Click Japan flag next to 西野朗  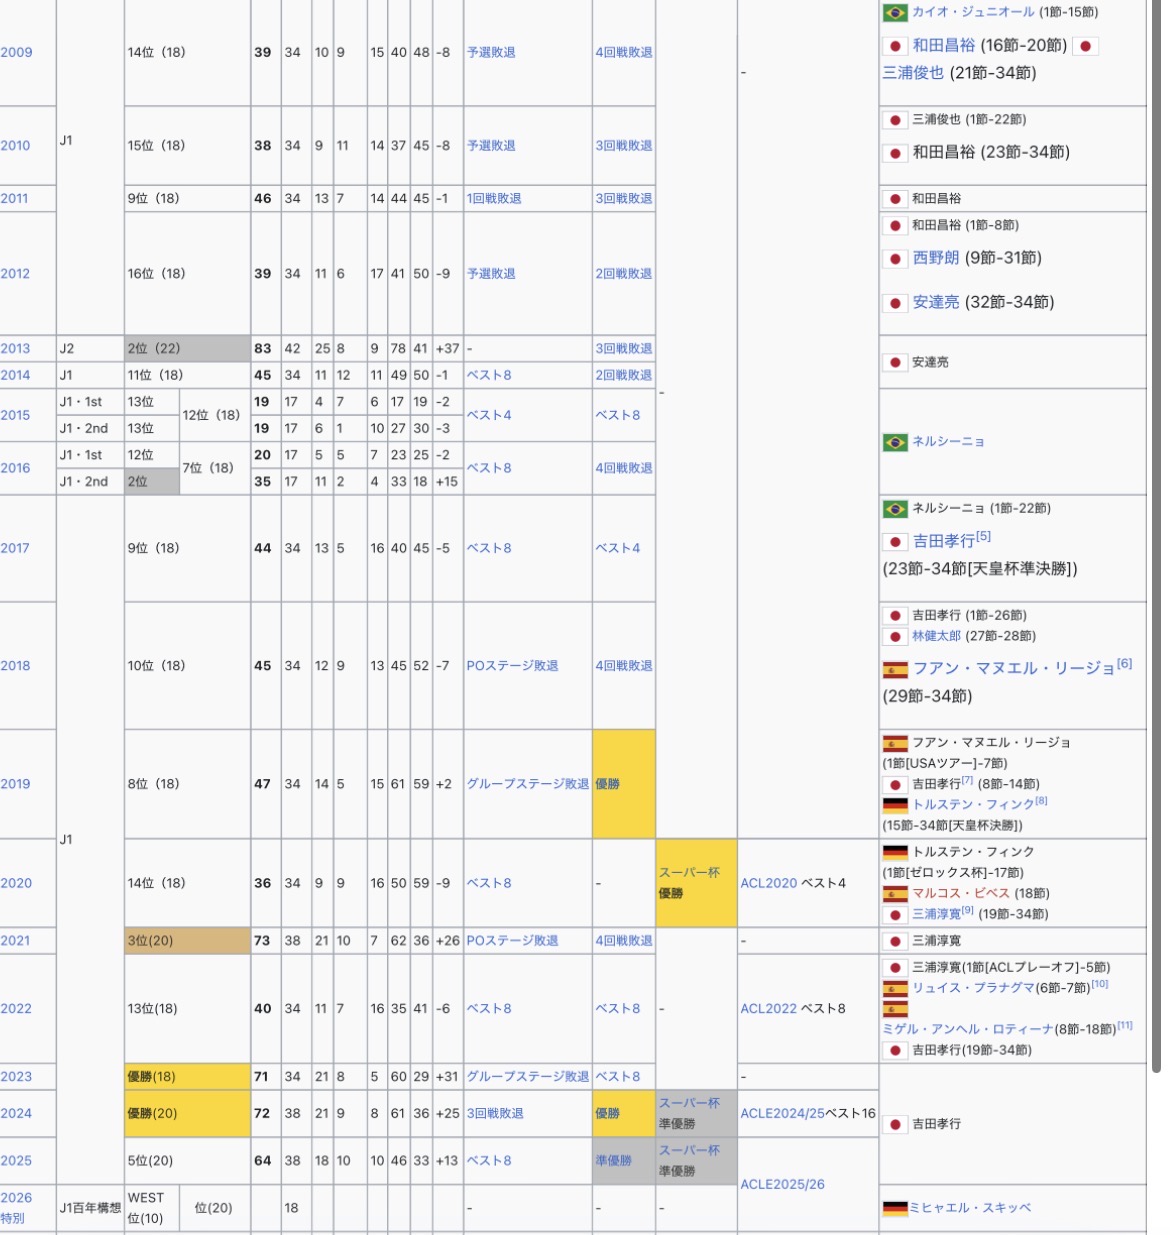[895, 259]
